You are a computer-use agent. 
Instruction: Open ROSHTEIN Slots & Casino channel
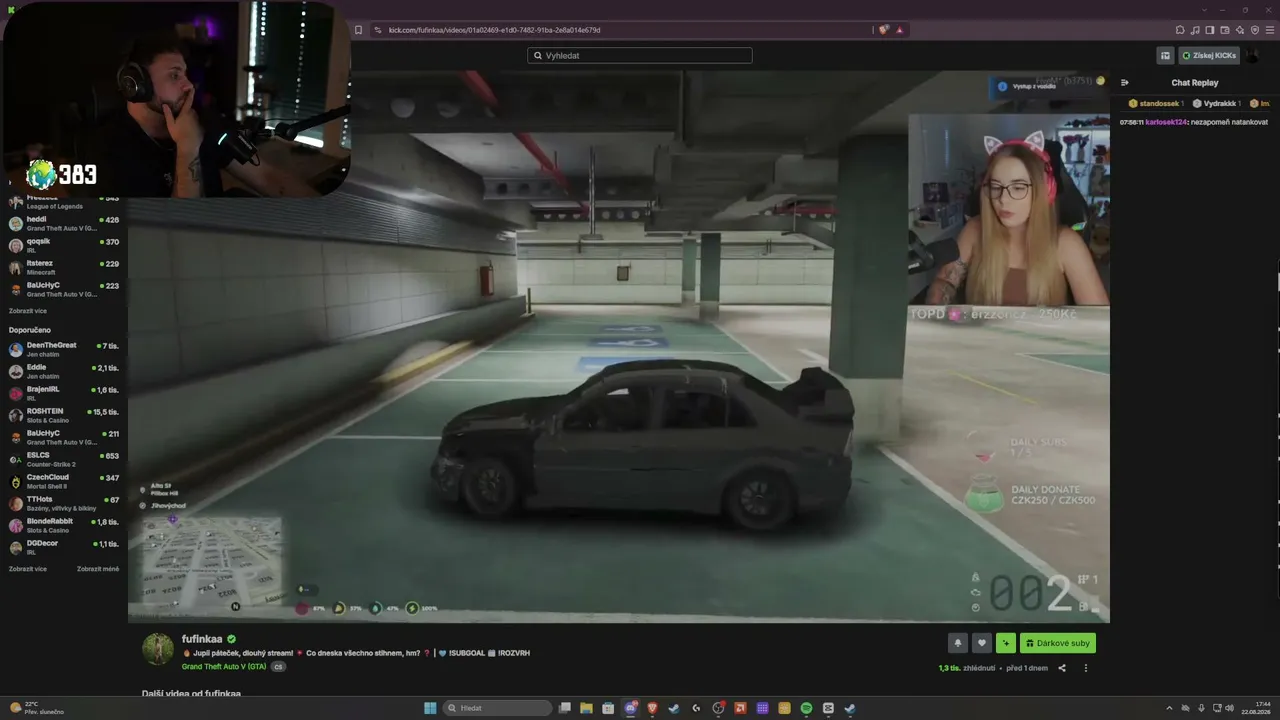tap(64, 415)
